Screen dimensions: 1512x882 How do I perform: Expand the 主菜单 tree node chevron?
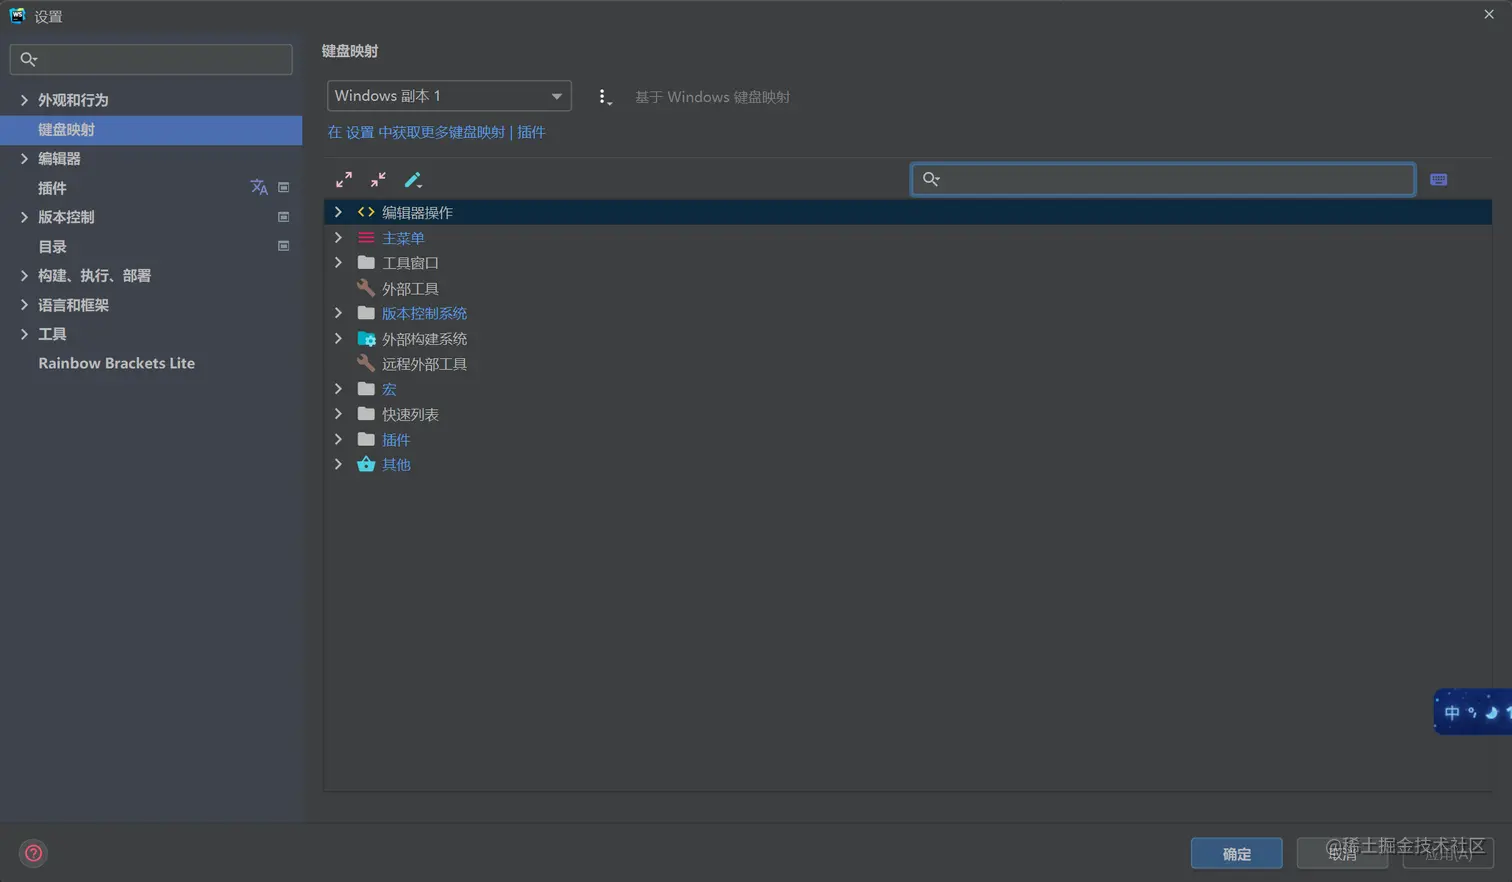(x=338, y=238)
